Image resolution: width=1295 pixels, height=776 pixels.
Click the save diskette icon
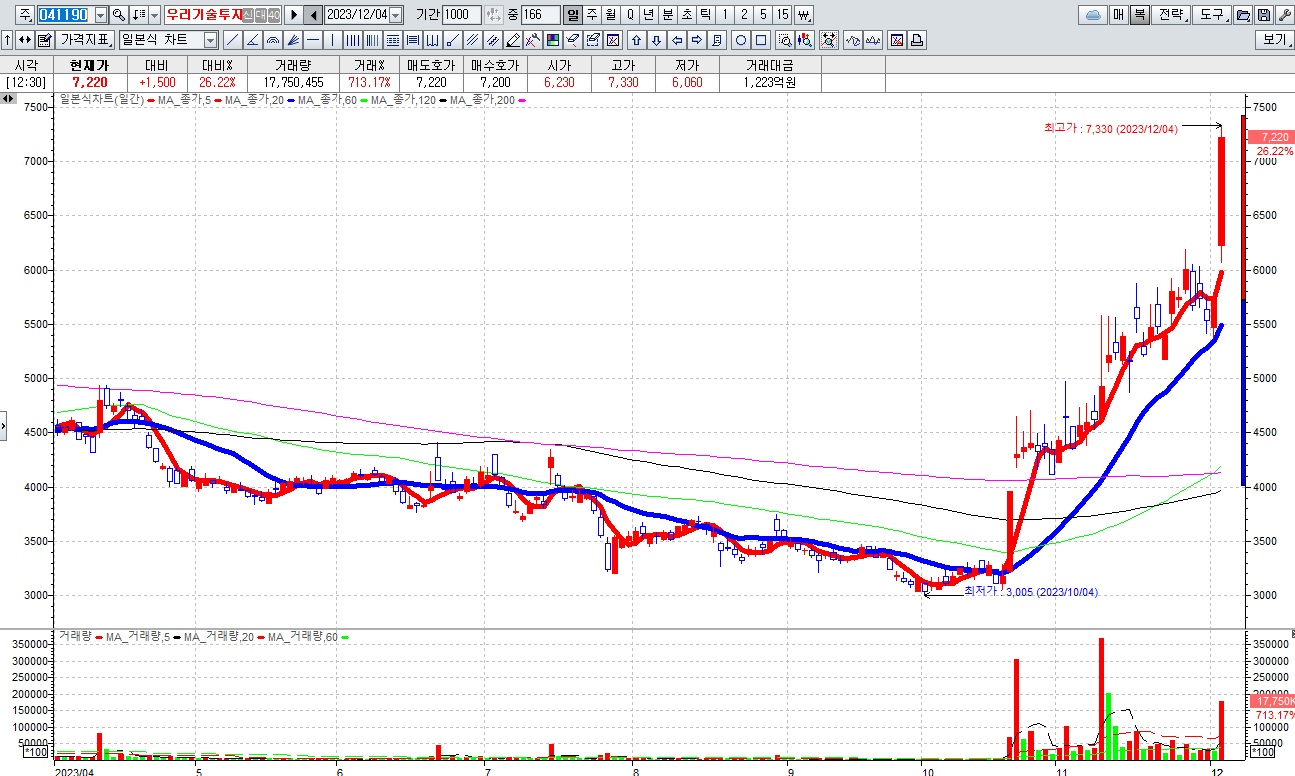pyautogui.click(x=1264, y=15)
